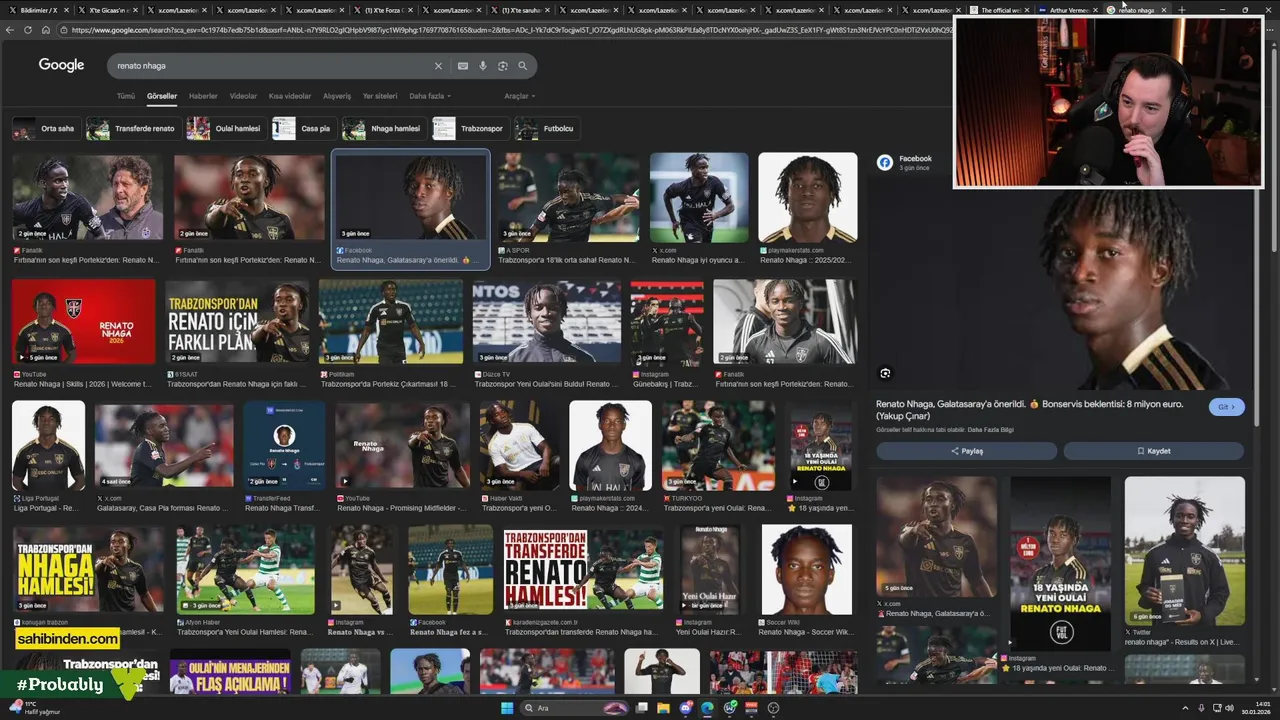Screen dimensions: 1280x720
Task: Open the red YouTube 'Renato Nhaga 2026' thumbnail
Action: tap(84, 322)
